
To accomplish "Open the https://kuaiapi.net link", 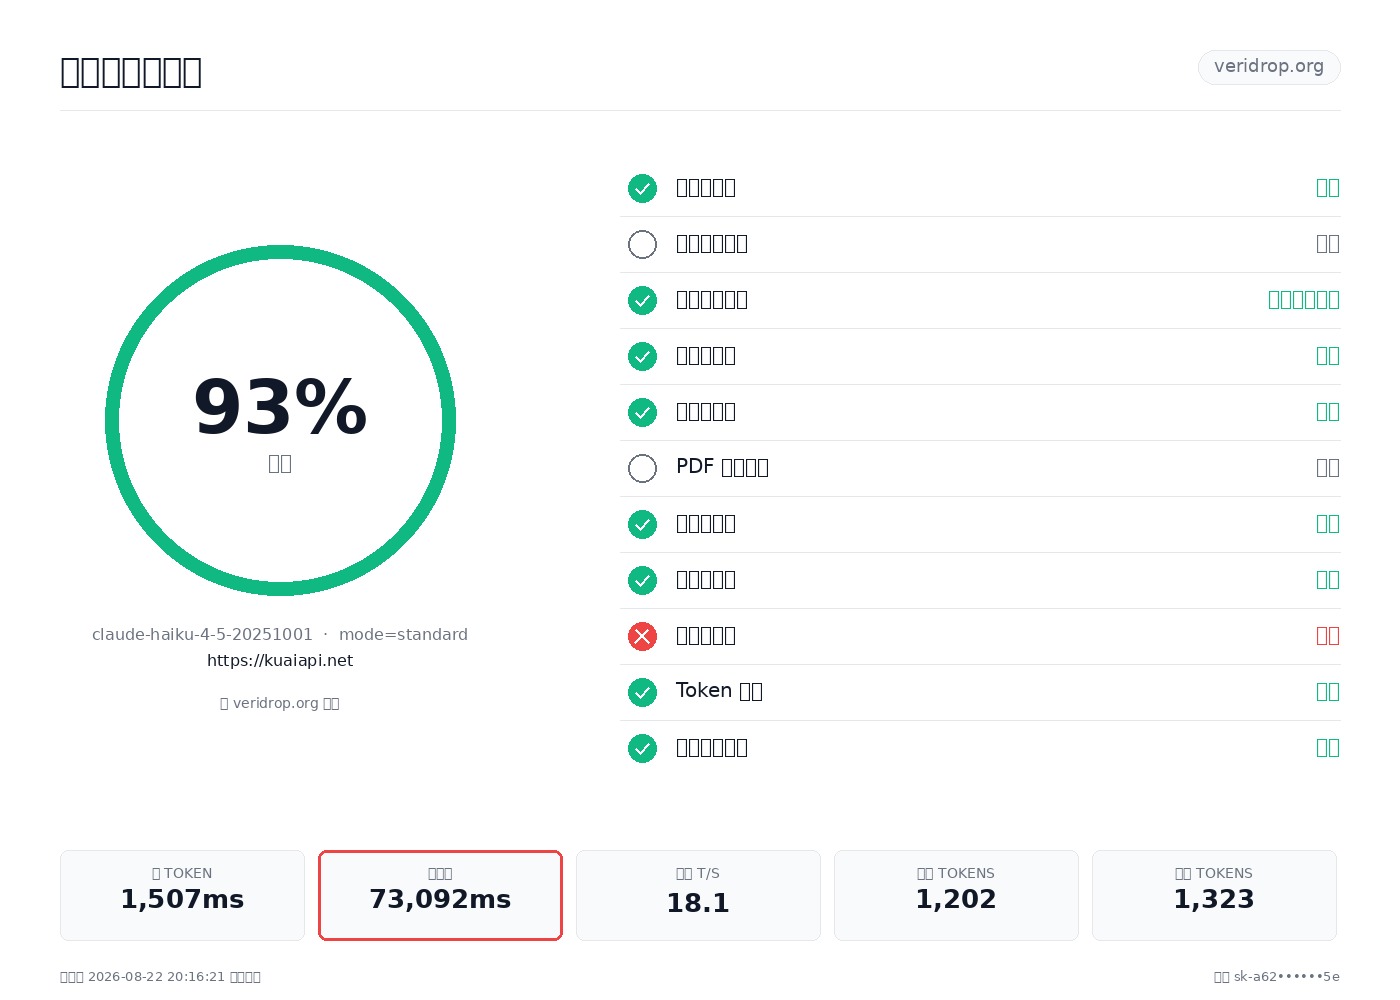I will (x=280, y=661).
